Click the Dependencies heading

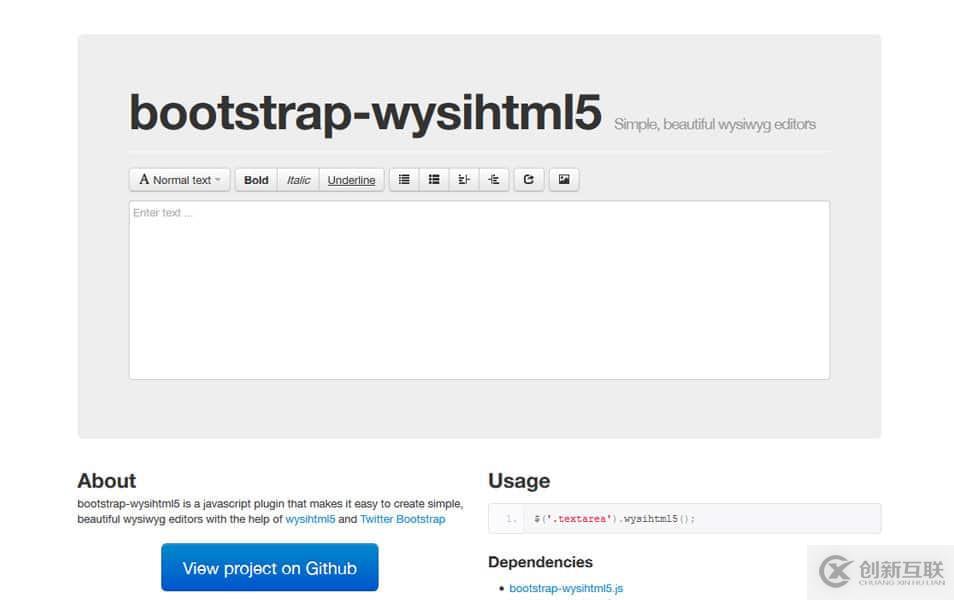[540, 562]
